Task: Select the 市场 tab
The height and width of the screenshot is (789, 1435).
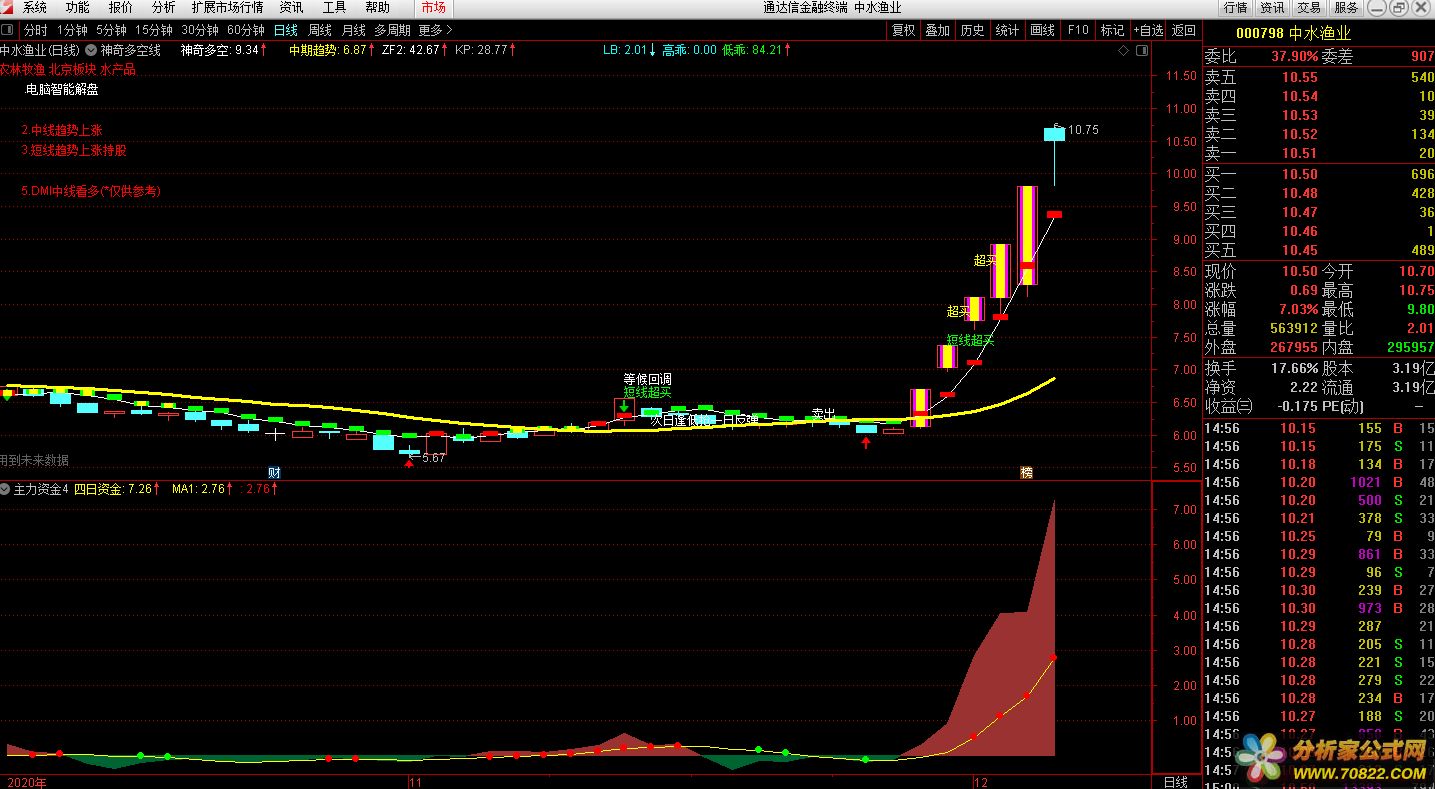Action: click(433, 7)
